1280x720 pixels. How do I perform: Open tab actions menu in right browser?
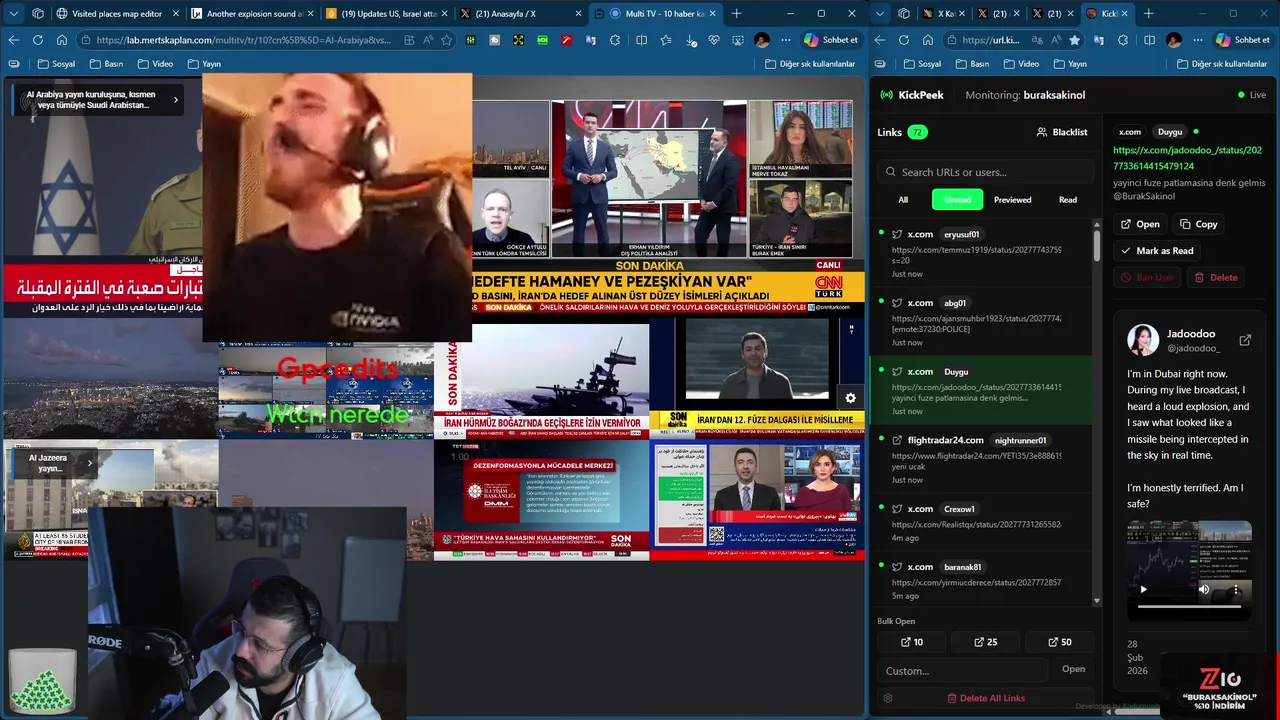pyautogui.click(x=880, y=13)
